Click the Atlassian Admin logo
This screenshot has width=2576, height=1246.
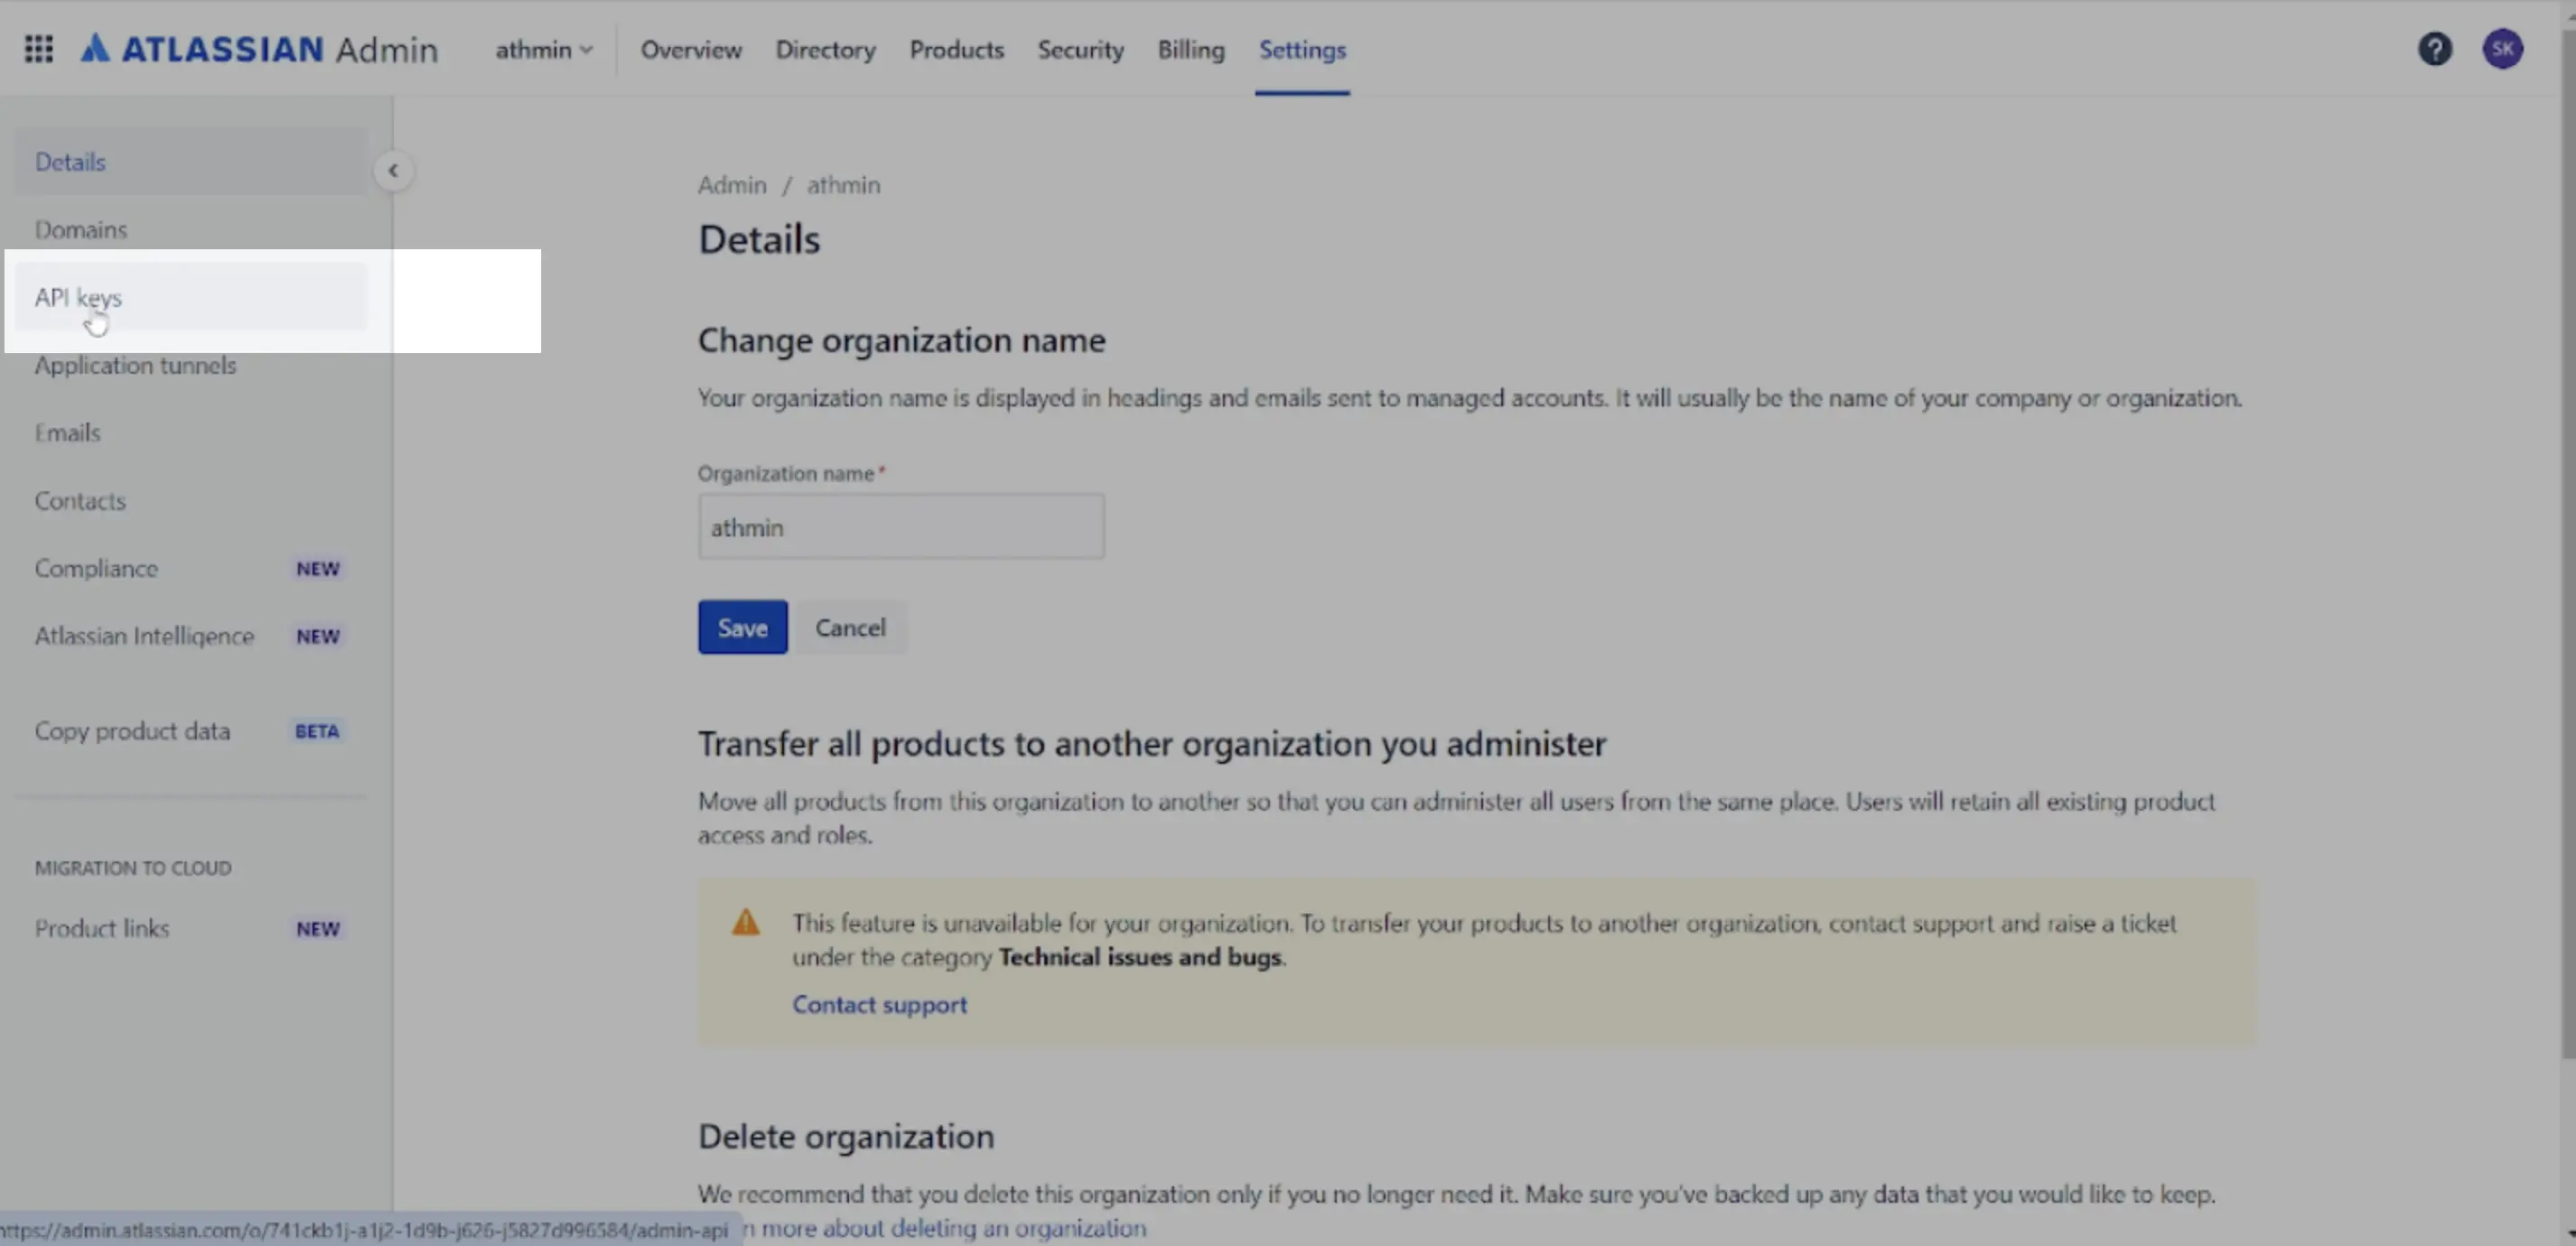point(259,49)
